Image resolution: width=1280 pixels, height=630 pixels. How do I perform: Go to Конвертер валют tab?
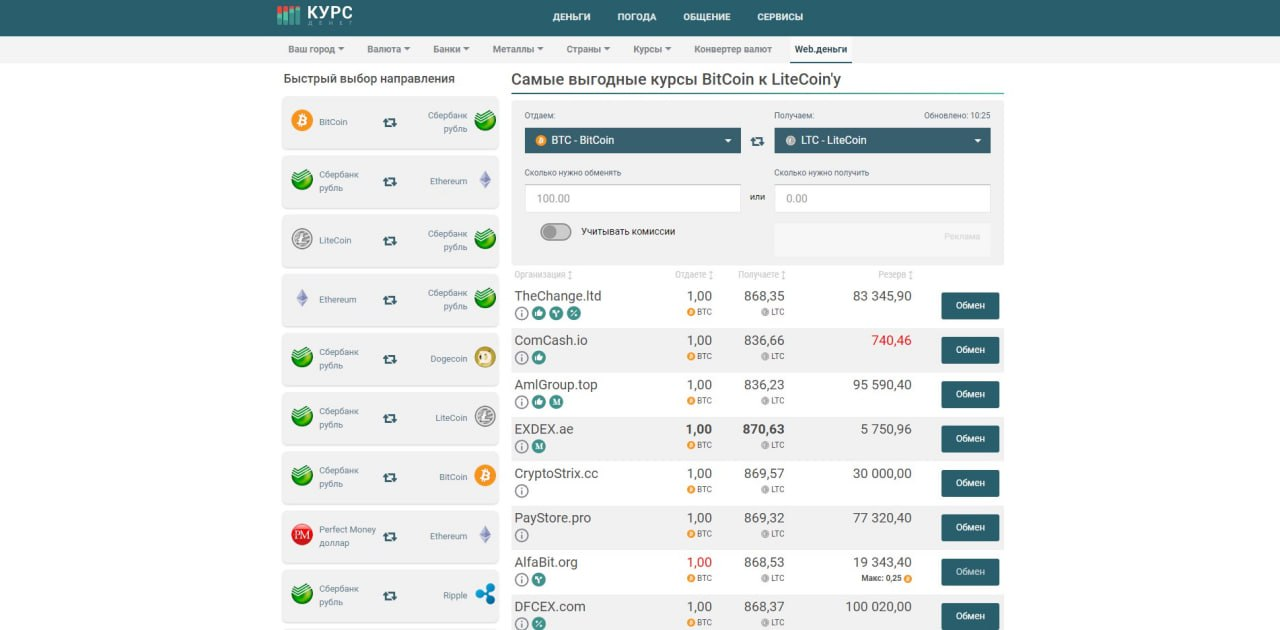point(733,49)
